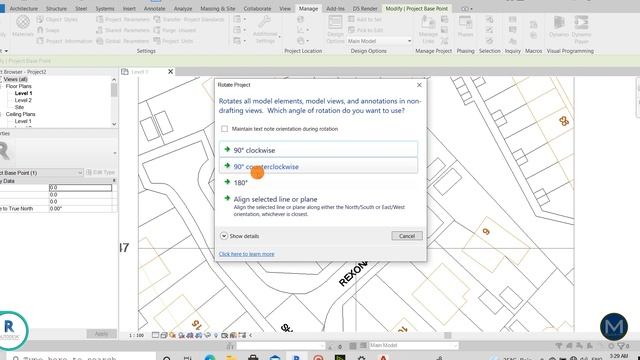640x360 pixels.
Task: Open Global Parameters
Action: [x=123, y=41]
